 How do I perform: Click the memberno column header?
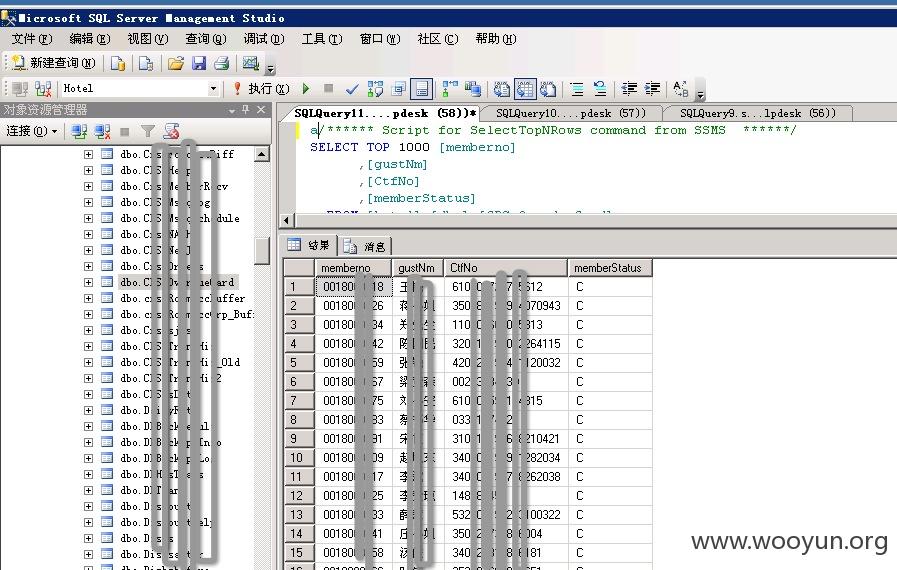[353, 268]
